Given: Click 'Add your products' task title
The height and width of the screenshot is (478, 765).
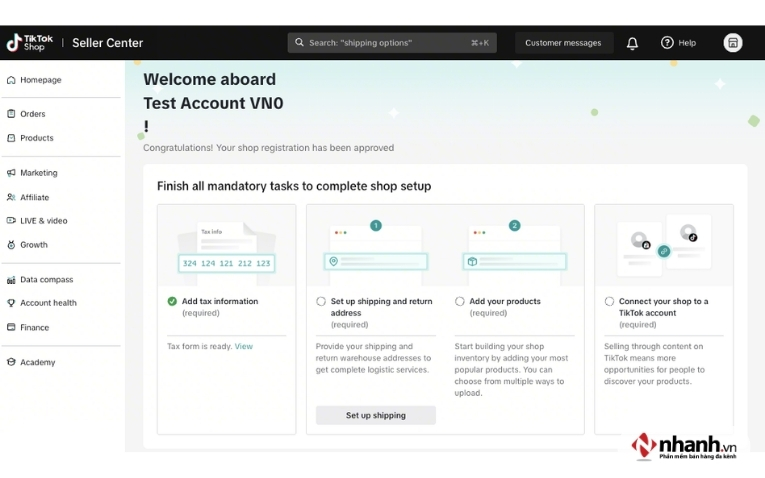Looking at the screenshot, I should tap(505, 301).
